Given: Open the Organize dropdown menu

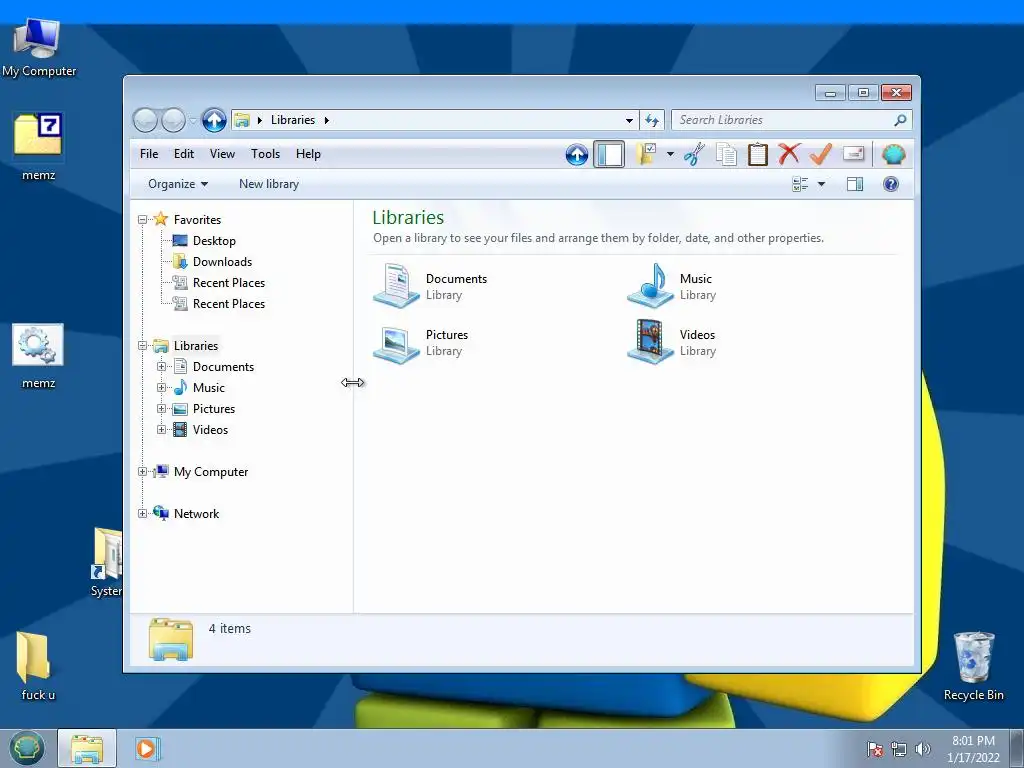Looking at the screenshot, I should pos(178,184).
